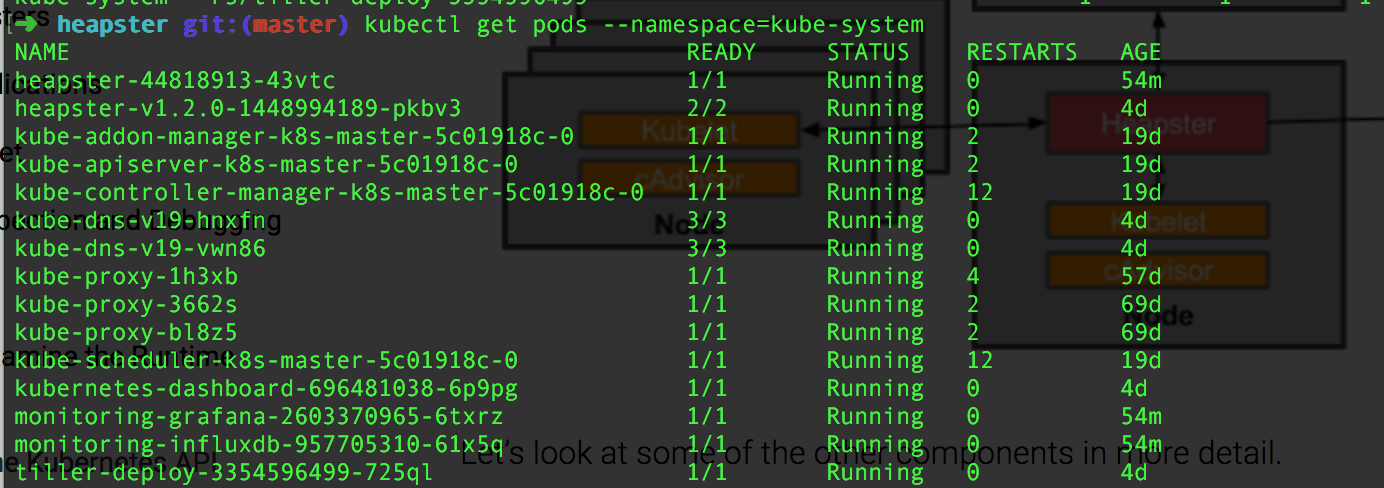Image resolution: width=1384 pixels, height=488 pixels.
Task: Click the kube-dns-v19-vwn86 pod name
Action: 140,248
